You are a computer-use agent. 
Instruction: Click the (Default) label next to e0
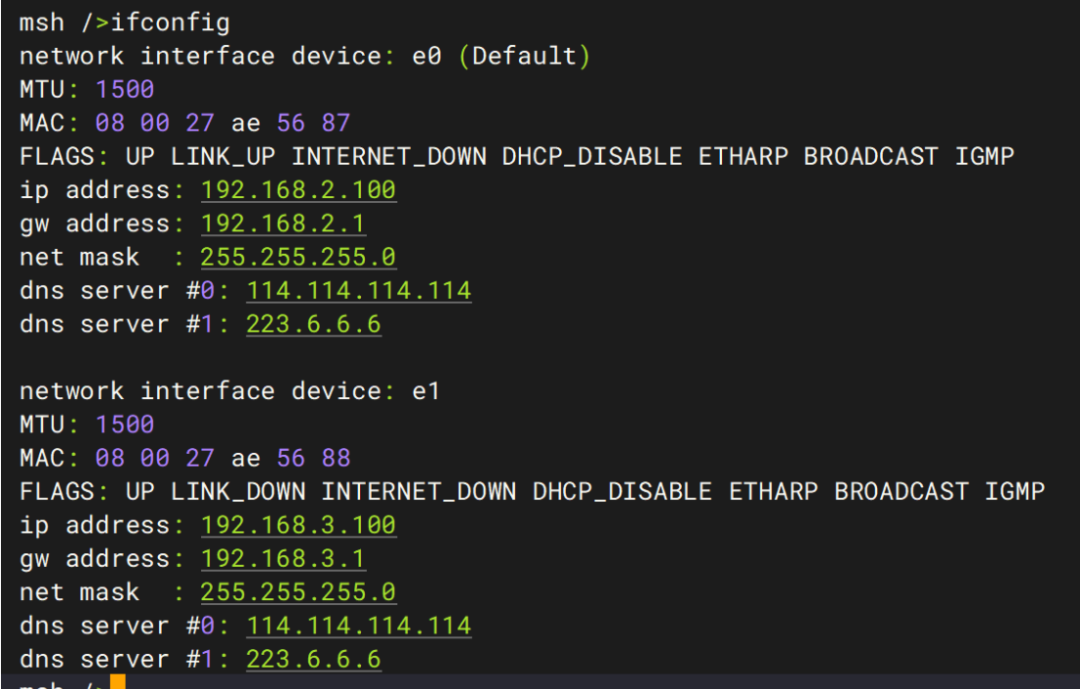pyautogui.click(x=524, y=56)
